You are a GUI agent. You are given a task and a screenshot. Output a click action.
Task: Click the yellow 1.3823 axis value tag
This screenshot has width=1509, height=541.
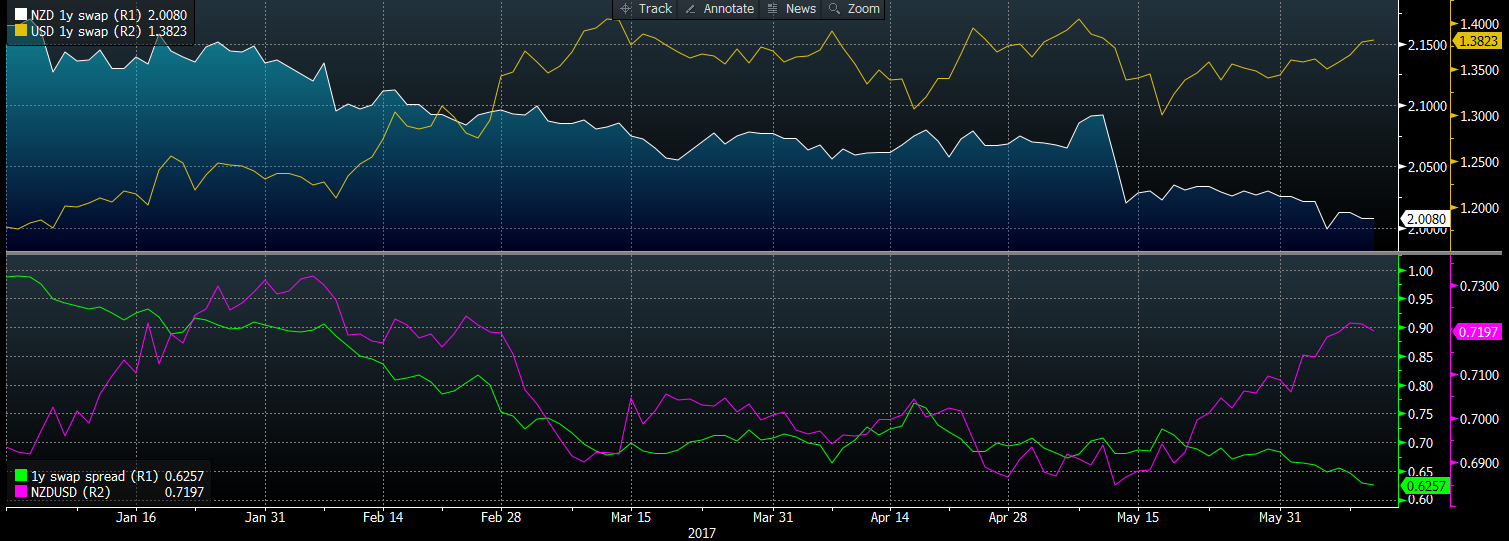[1477, 41]
